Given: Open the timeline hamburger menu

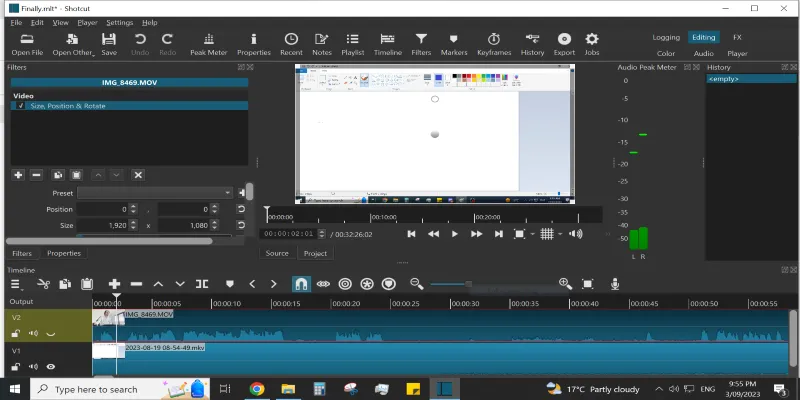Looking at the screenshot, I should click(16, 284).
